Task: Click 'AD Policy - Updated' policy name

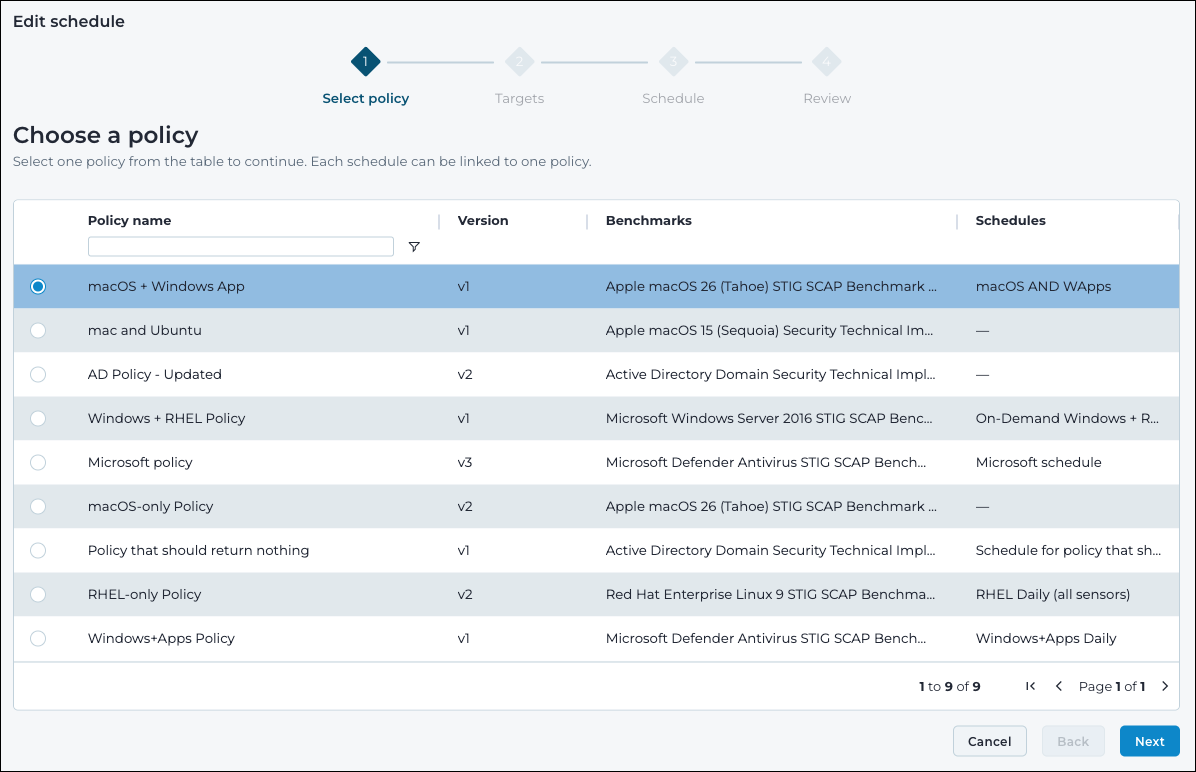Action: (155, 375)
